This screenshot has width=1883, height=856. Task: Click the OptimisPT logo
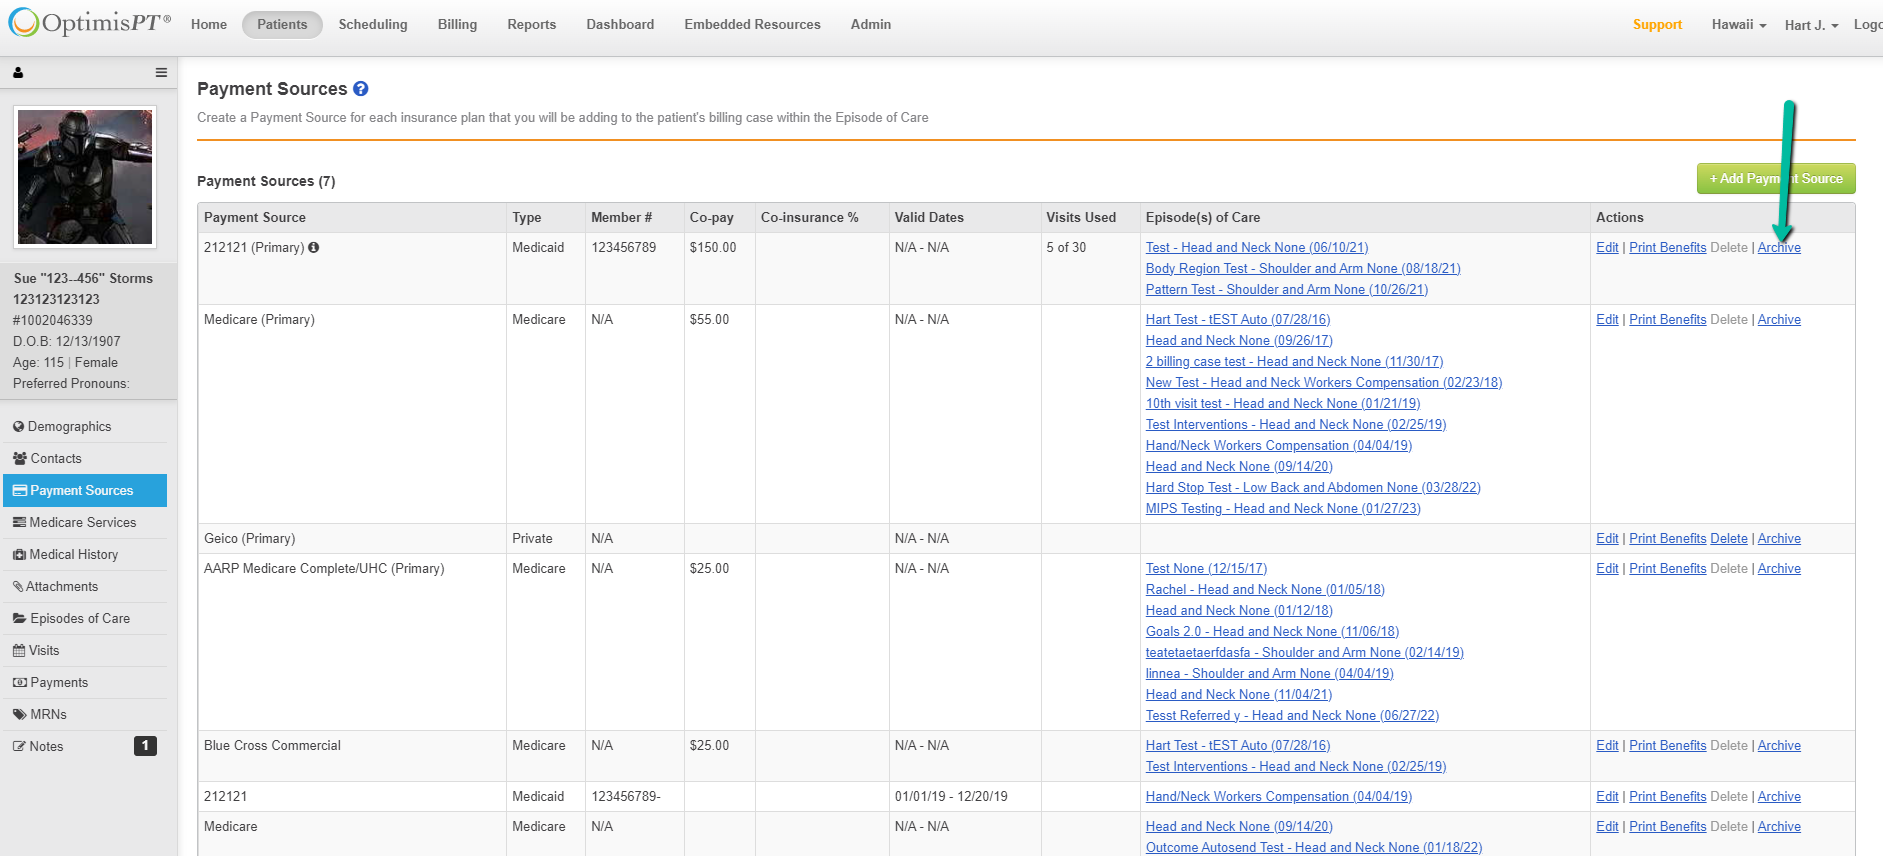pos(90,23)
